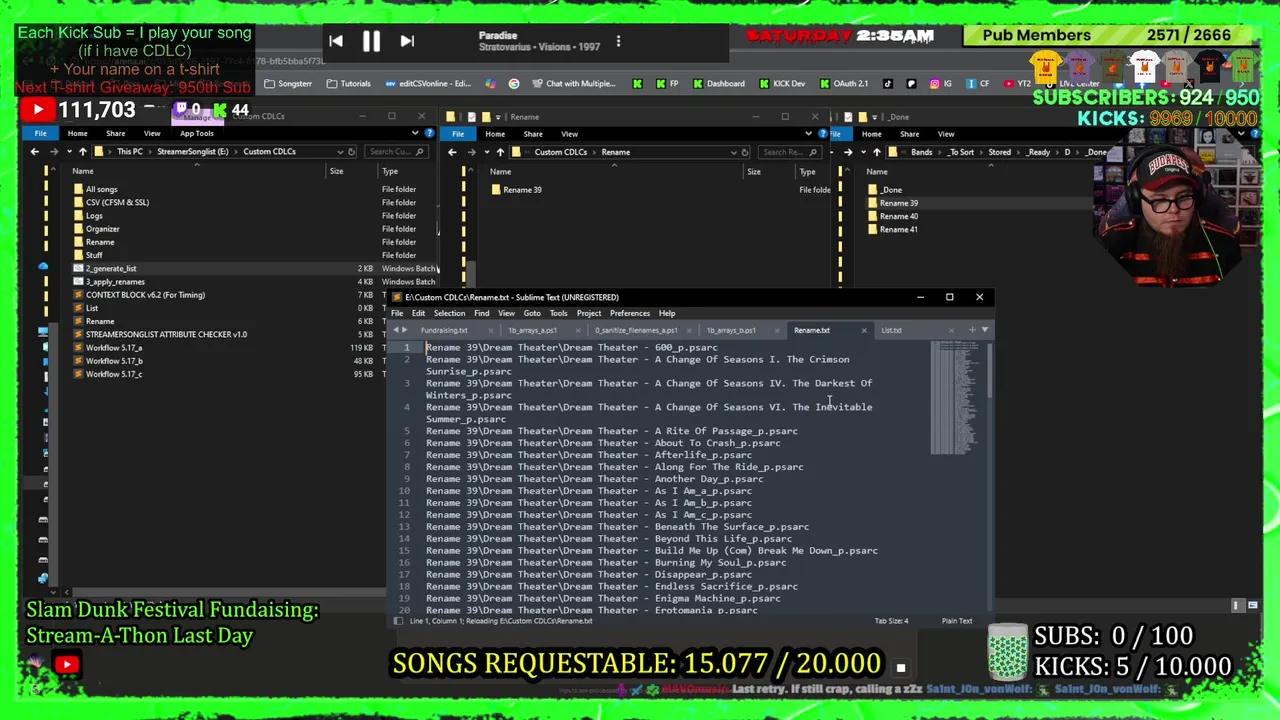Change the Plain Text syntax in status bar
1280x720 pixels.
[957, 621]
